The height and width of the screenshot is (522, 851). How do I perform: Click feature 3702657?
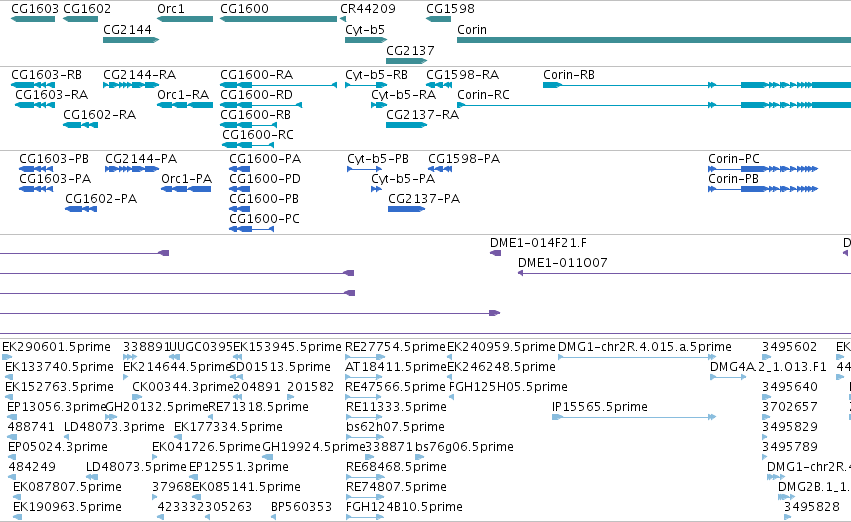(x=766, y=417)
